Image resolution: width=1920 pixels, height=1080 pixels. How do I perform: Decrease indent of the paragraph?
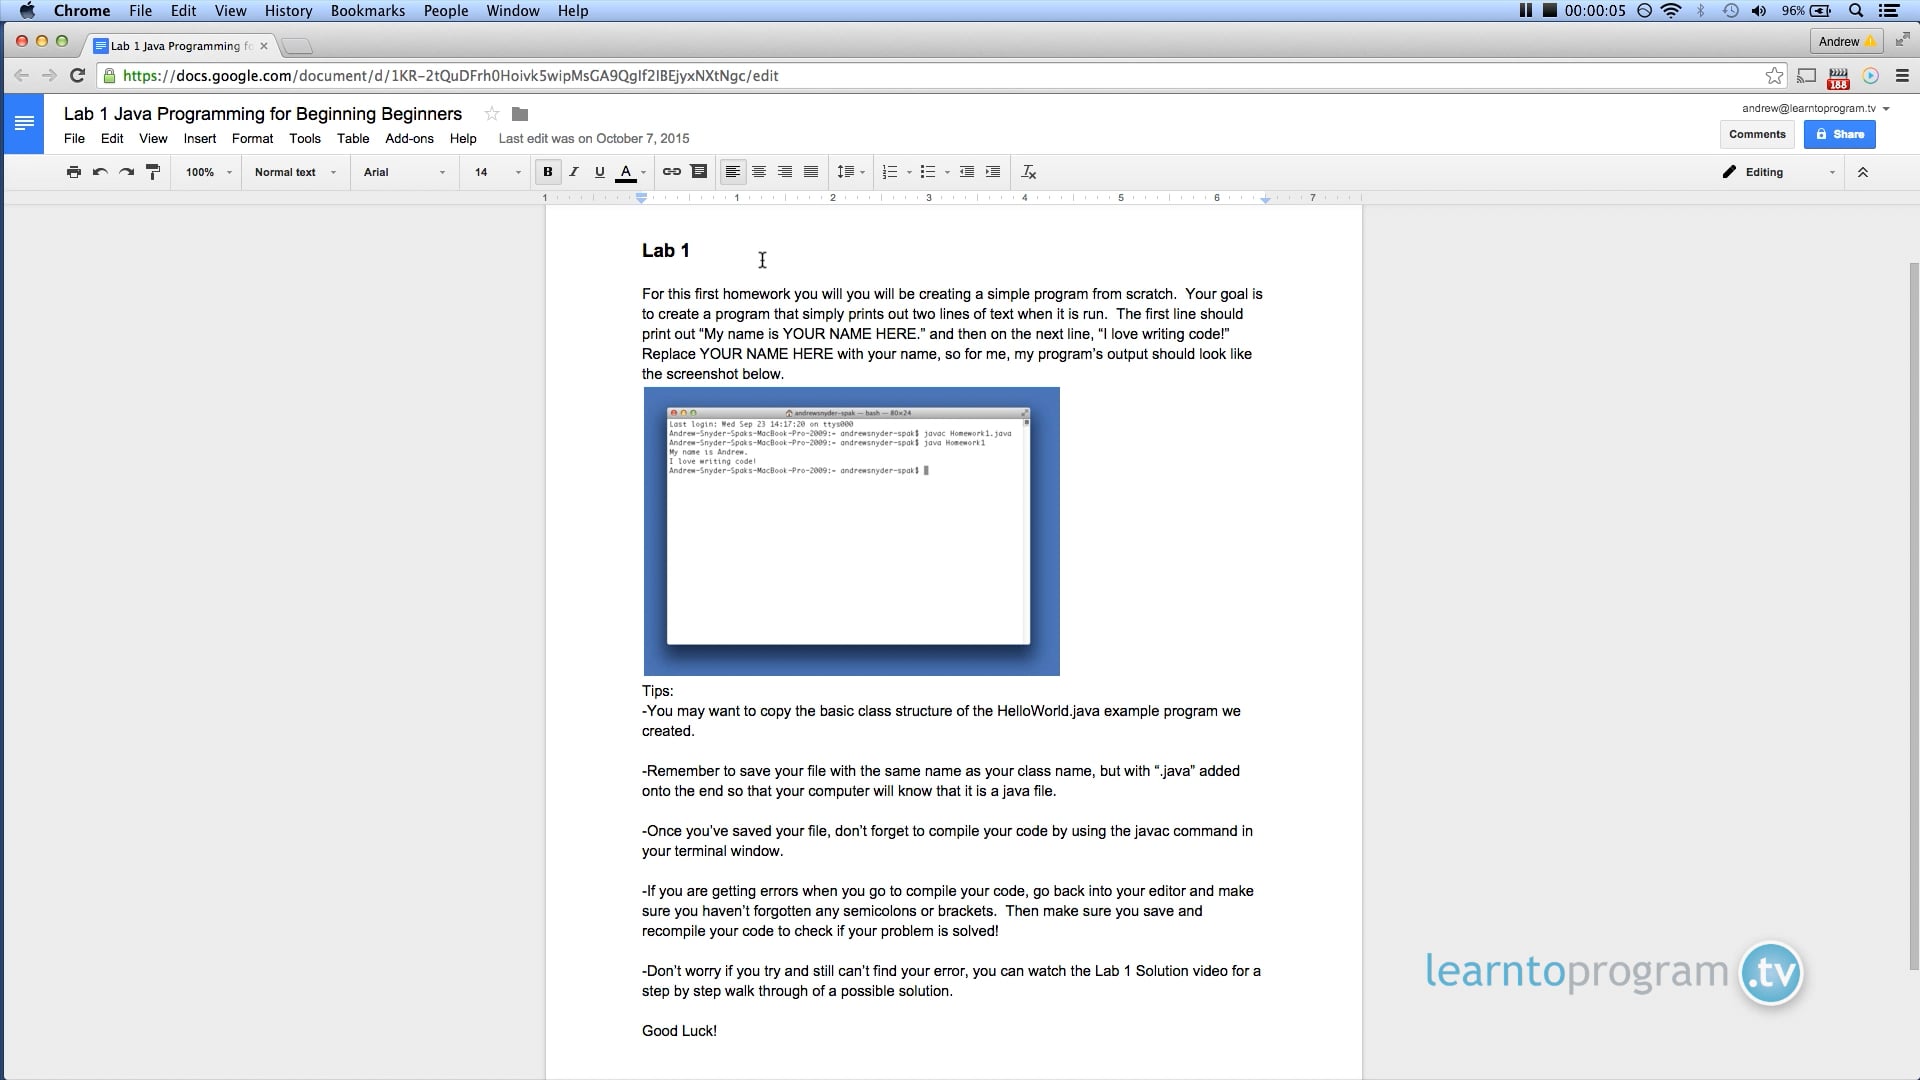click(967, 172)
